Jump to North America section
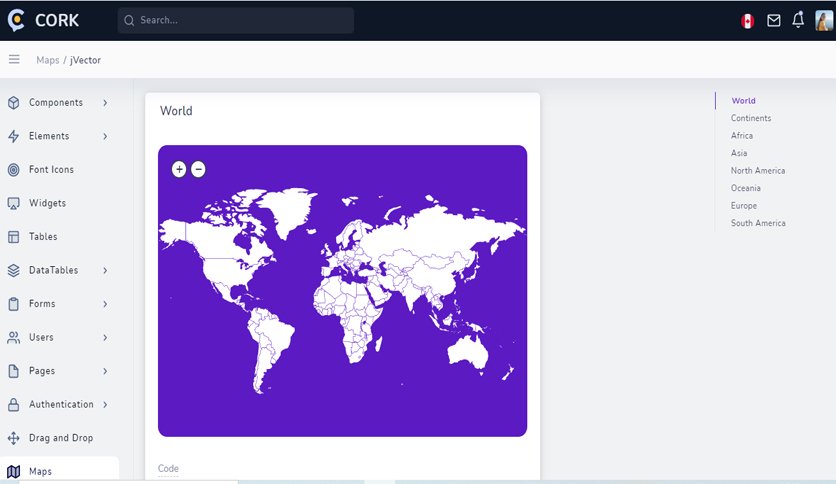836x484 pixels. tap(758, 171)
